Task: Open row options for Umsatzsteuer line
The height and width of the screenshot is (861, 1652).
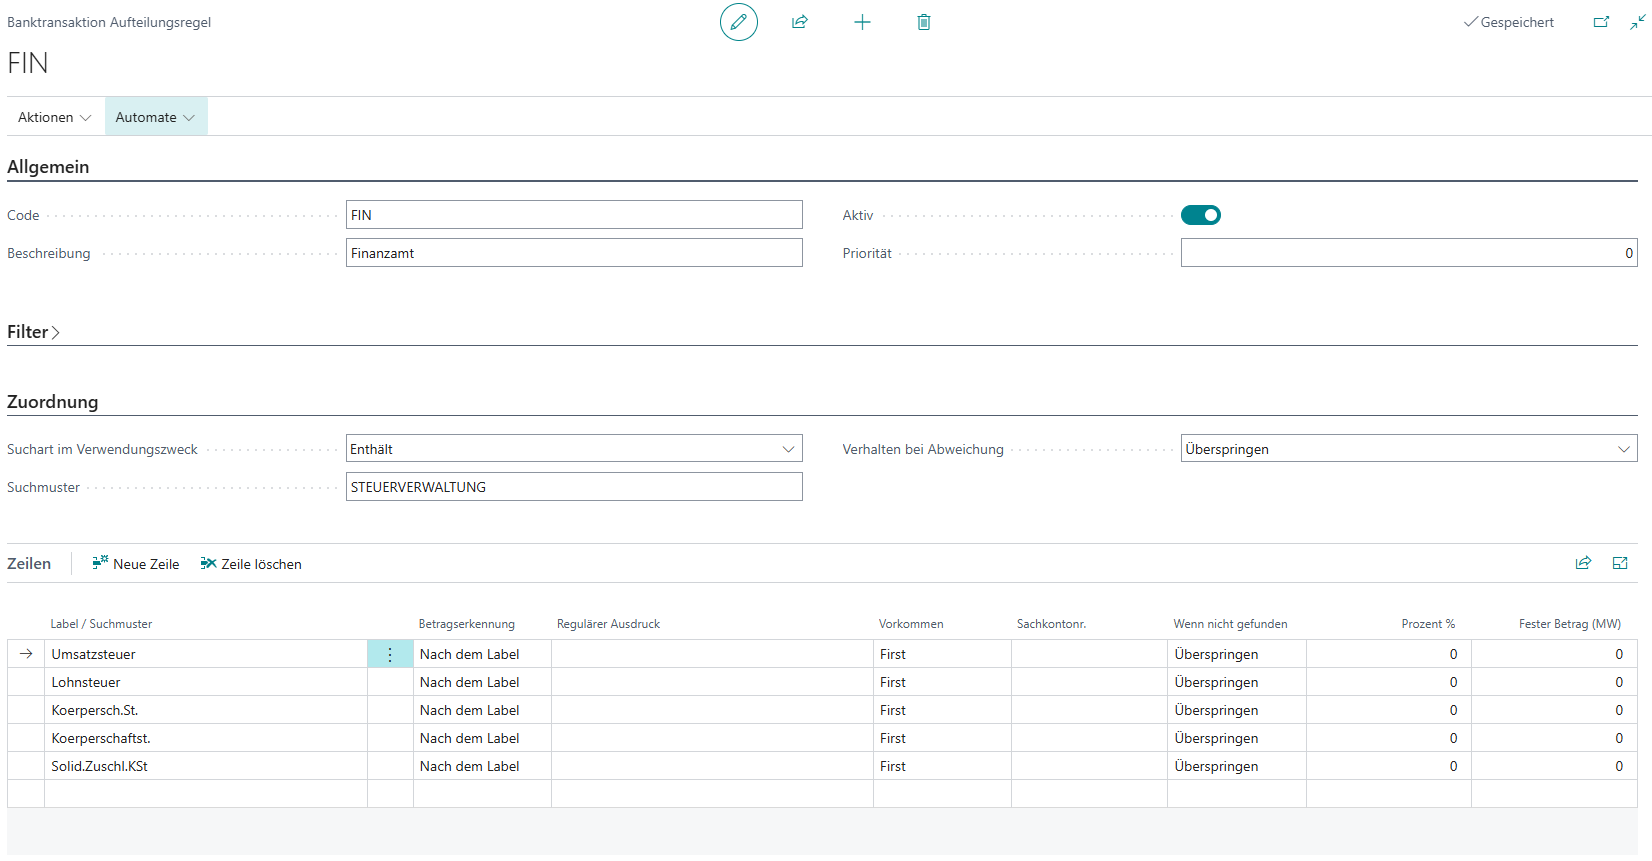Action: (x=390, y=654)
